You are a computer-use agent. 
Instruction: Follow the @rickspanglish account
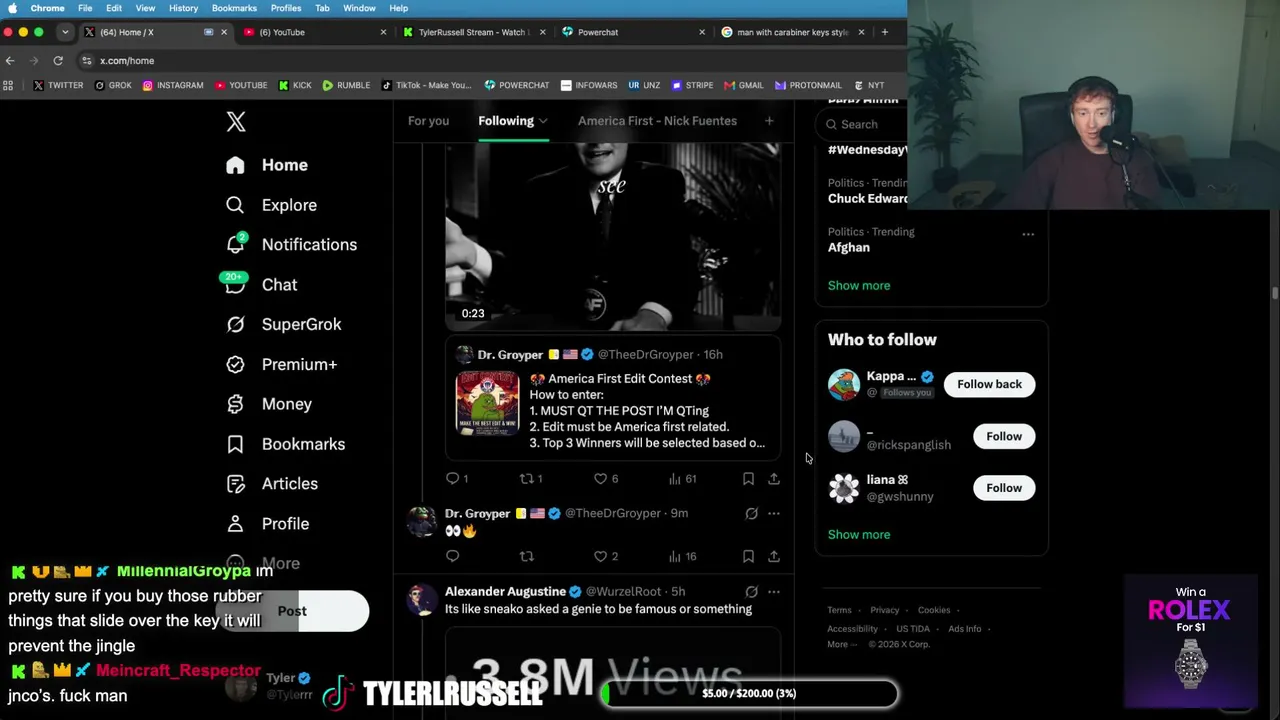(x=1004, y=436)
